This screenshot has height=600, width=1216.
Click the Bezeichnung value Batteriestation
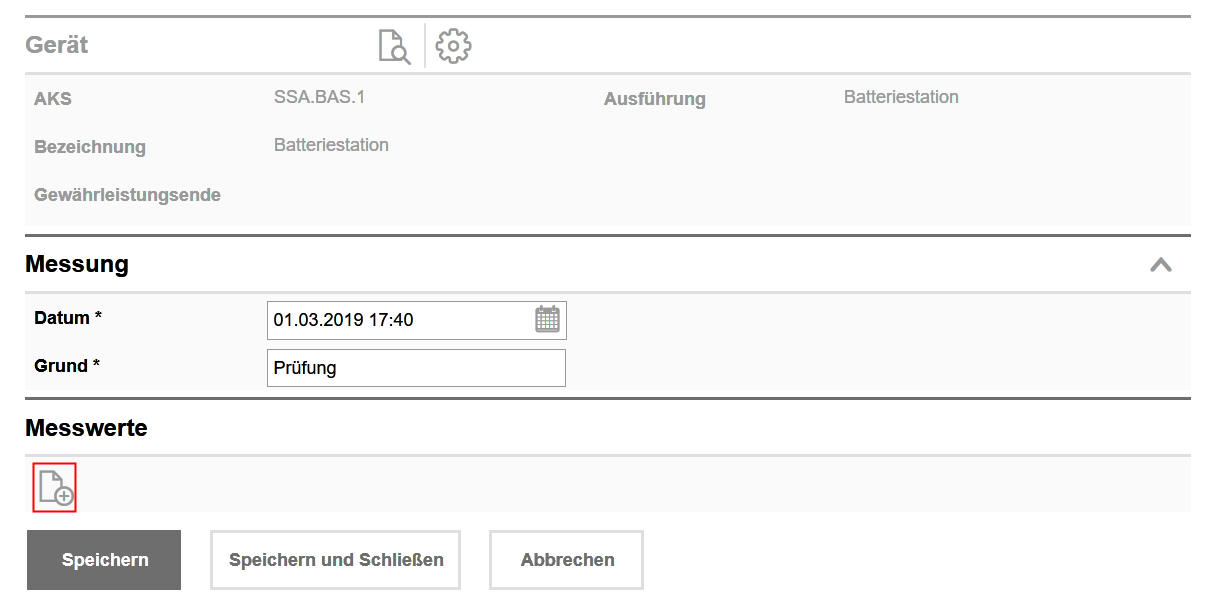click(330, 145)
